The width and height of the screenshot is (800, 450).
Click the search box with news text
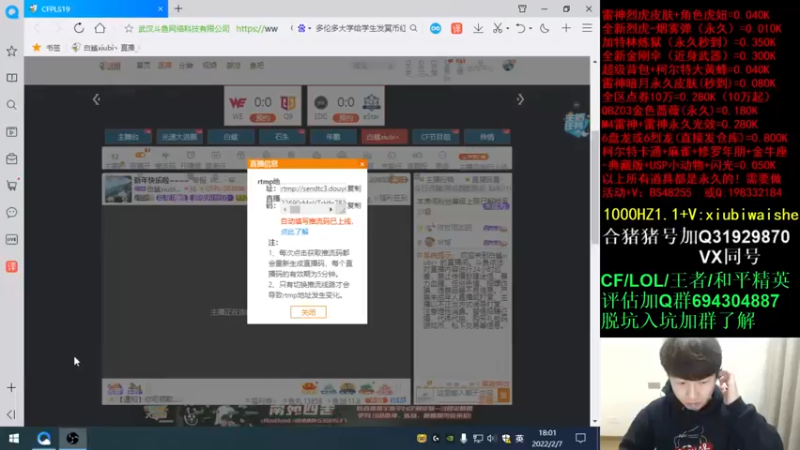point(360,29)
